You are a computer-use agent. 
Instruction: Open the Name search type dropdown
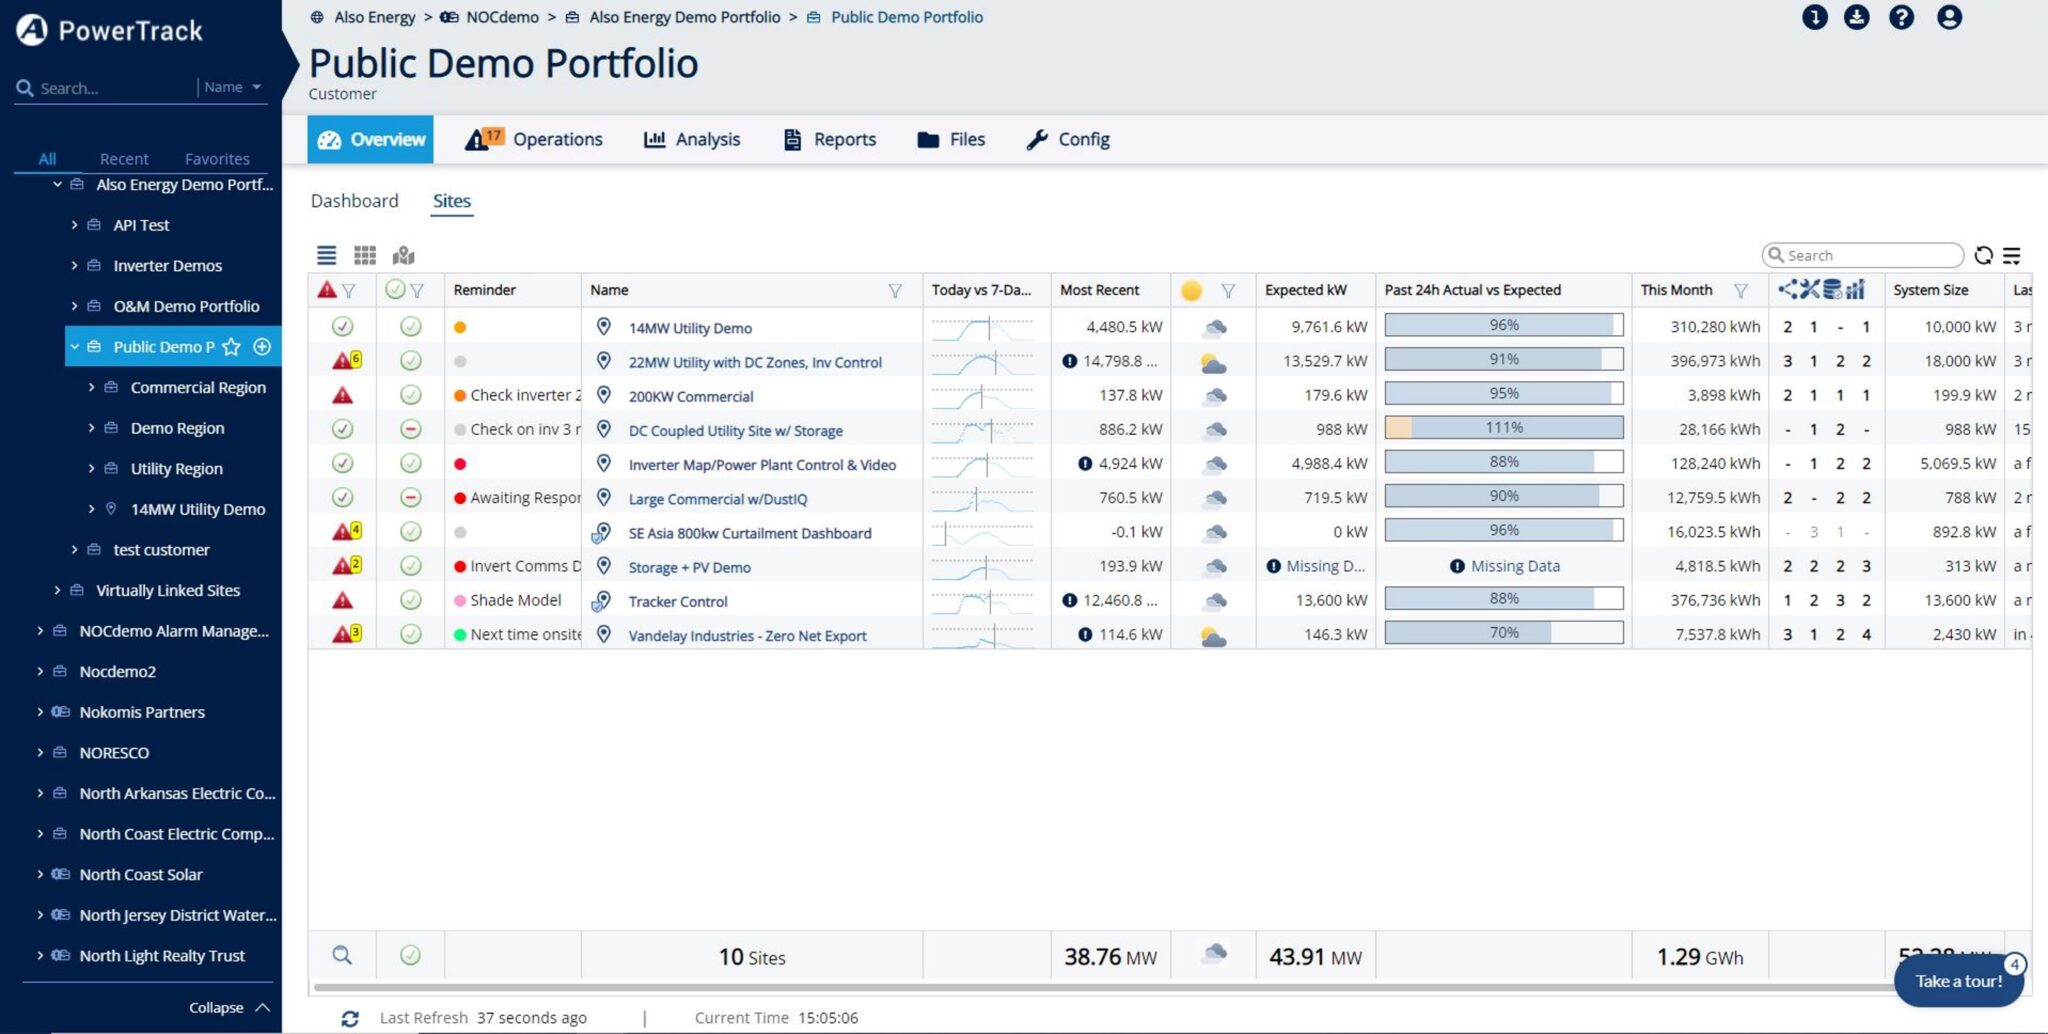click(x=233, y=88)
